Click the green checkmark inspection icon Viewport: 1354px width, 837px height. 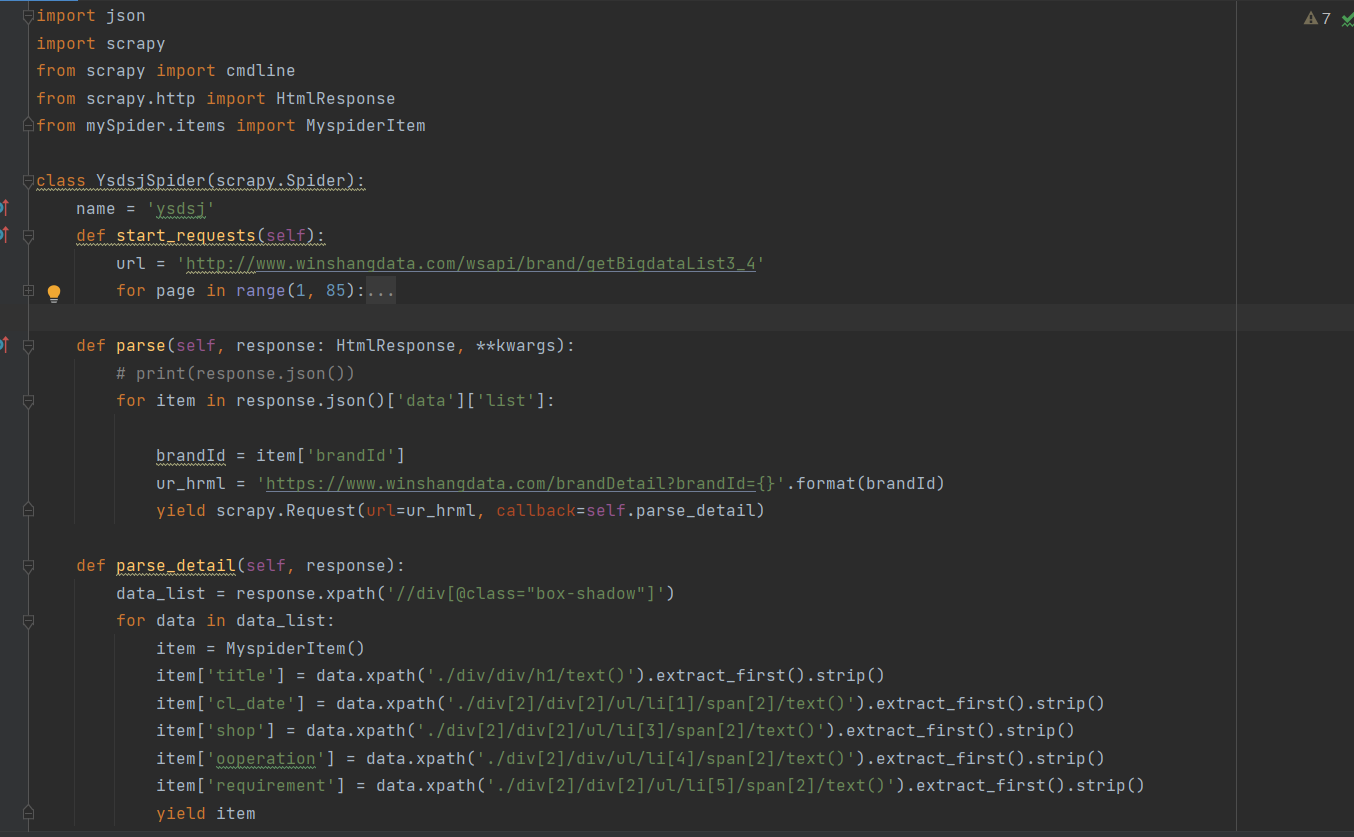click(x=1346, y=18)
